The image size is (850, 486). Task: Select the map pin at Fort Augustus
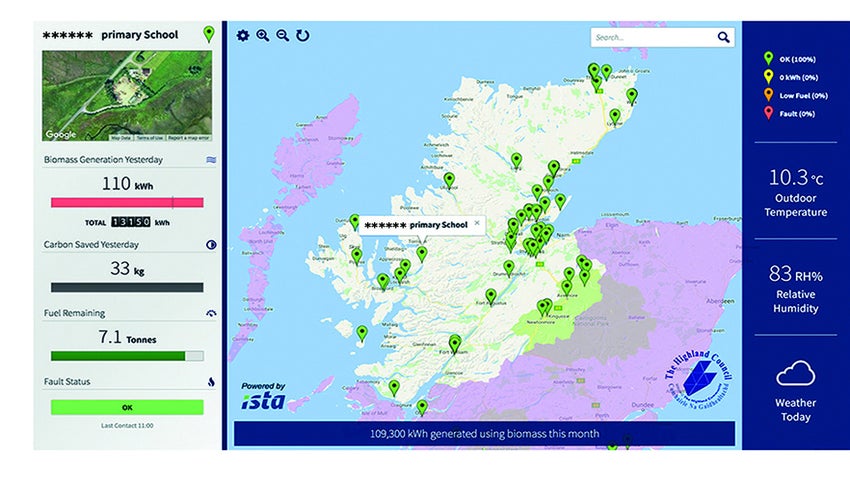(491, 296)
